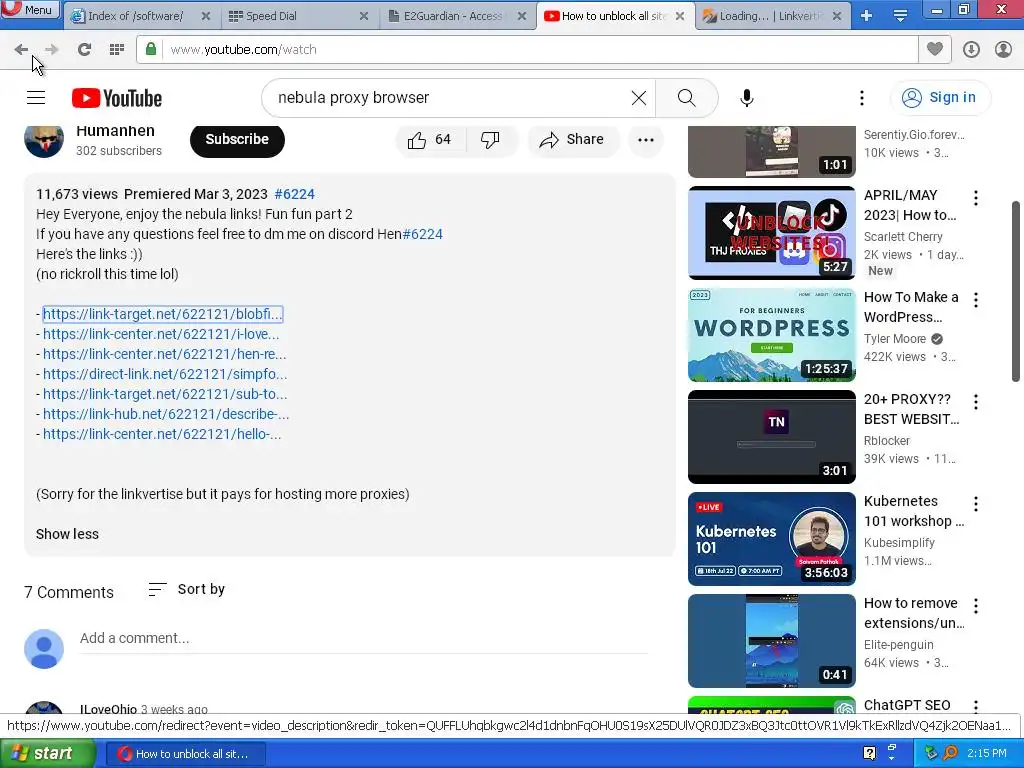The image size is (1024, 768).
Task: Add a new tab with plus icon
Action: [x=866, y=16]
